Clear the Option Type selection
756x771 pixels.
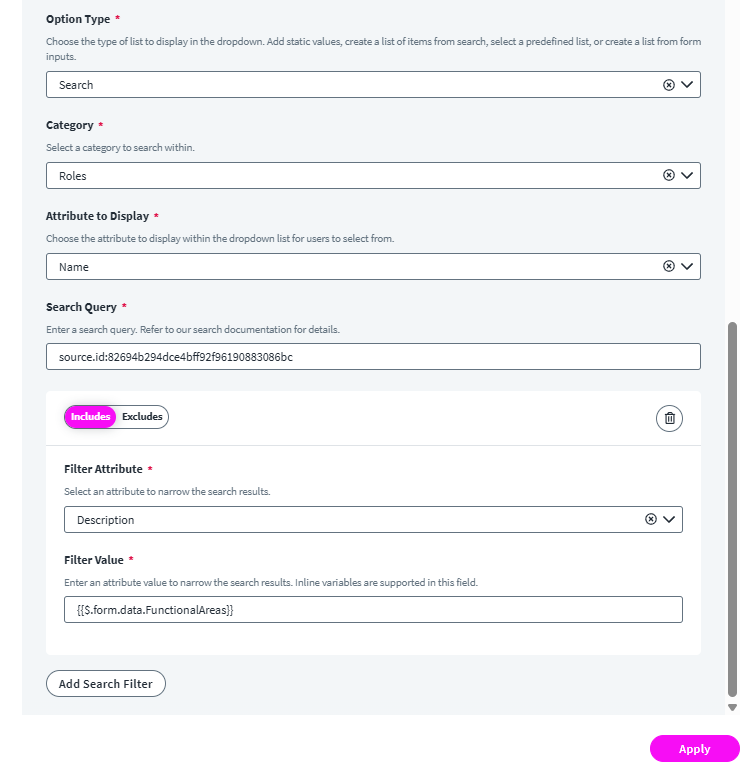tap(669, 85)
